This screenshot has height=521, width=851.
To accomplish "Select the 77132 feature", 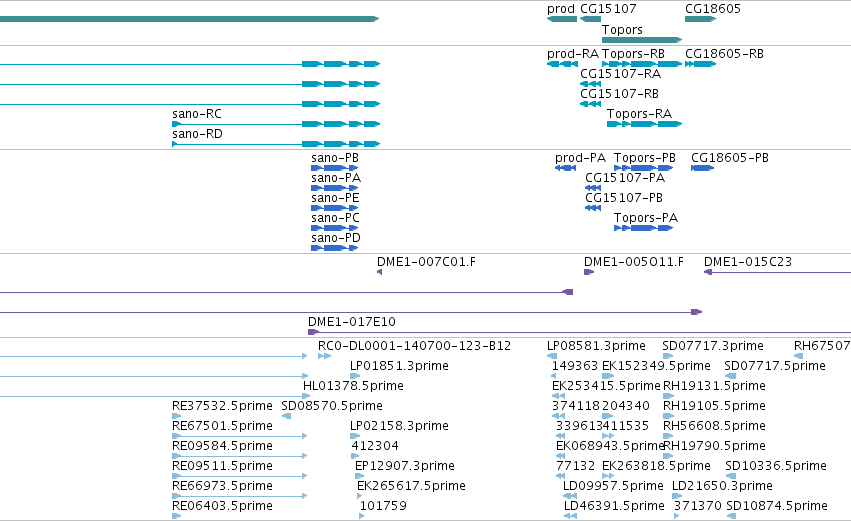I will [x=561, y=477].
